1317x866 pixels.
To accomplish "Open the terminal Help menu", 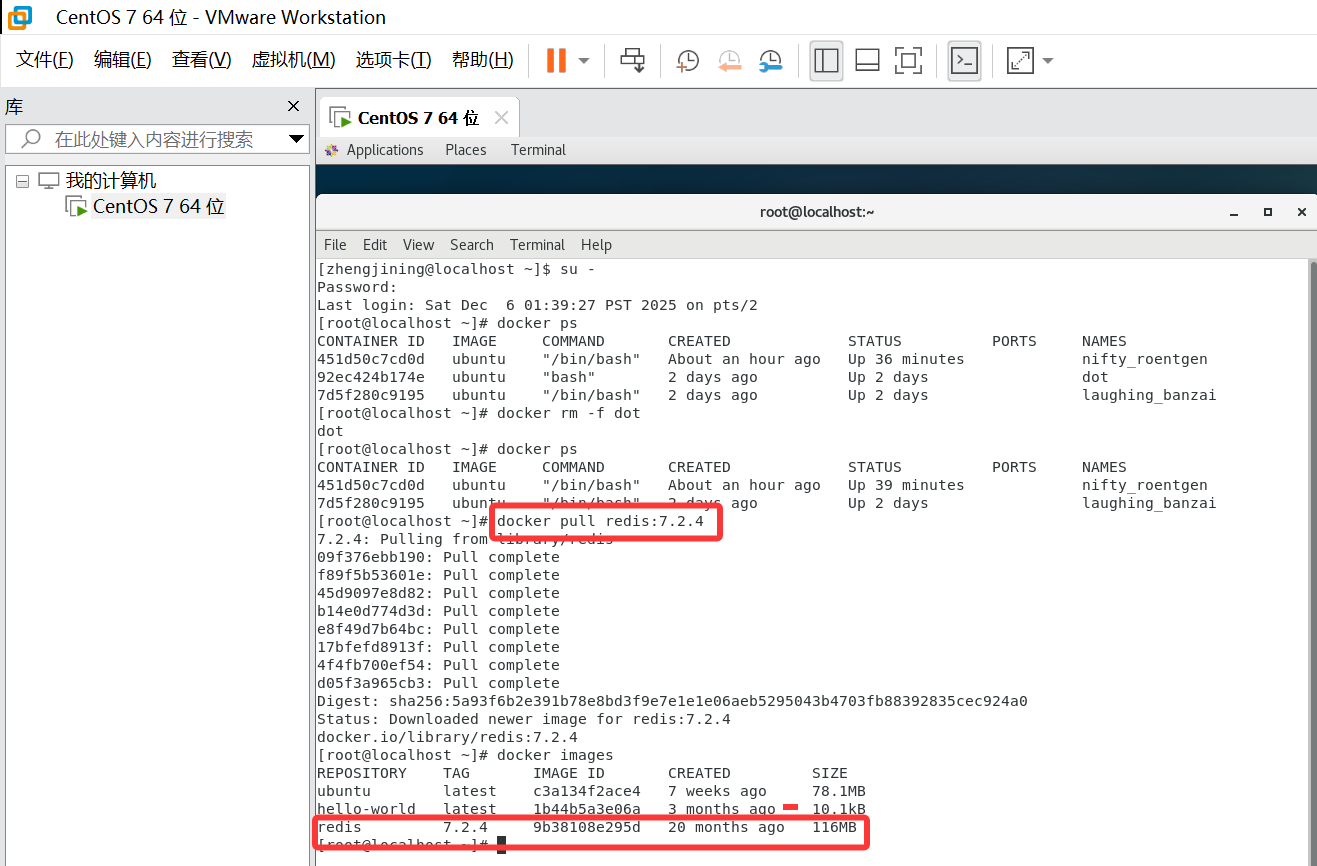I will 596,245.
